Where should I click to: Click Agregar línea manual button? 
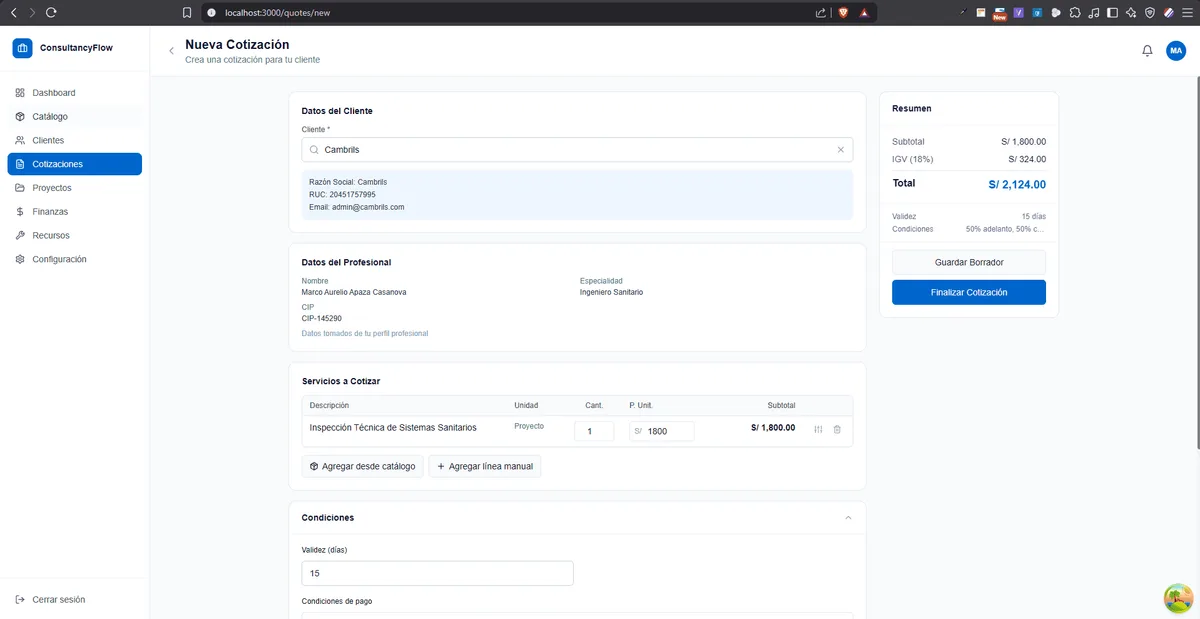(485, 466)
